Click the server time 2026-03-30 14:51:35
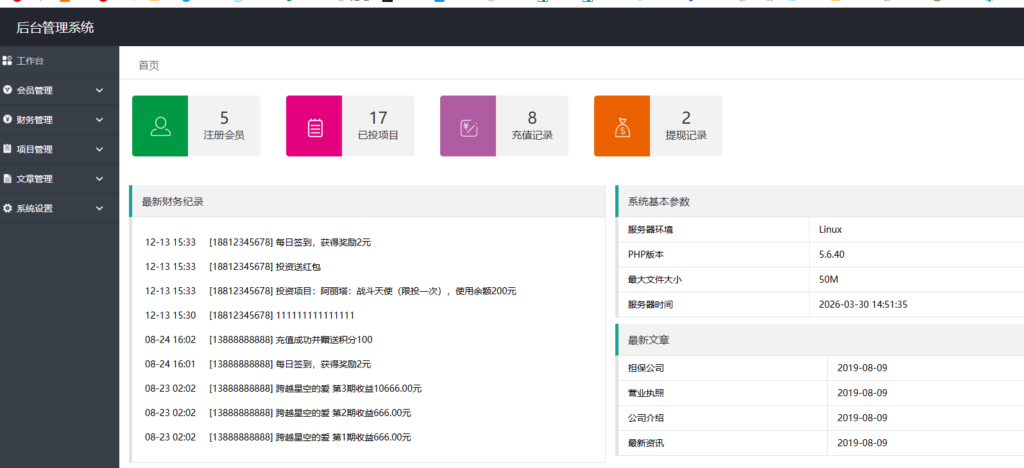The image size is (1024, 468). [x=863, y=304]
